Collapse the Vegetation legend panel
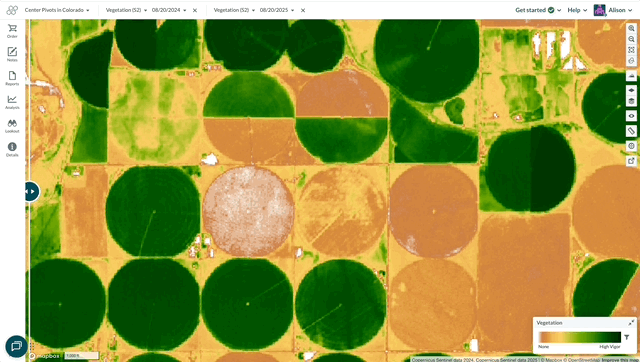640x362 pixels. coord(631,323)
